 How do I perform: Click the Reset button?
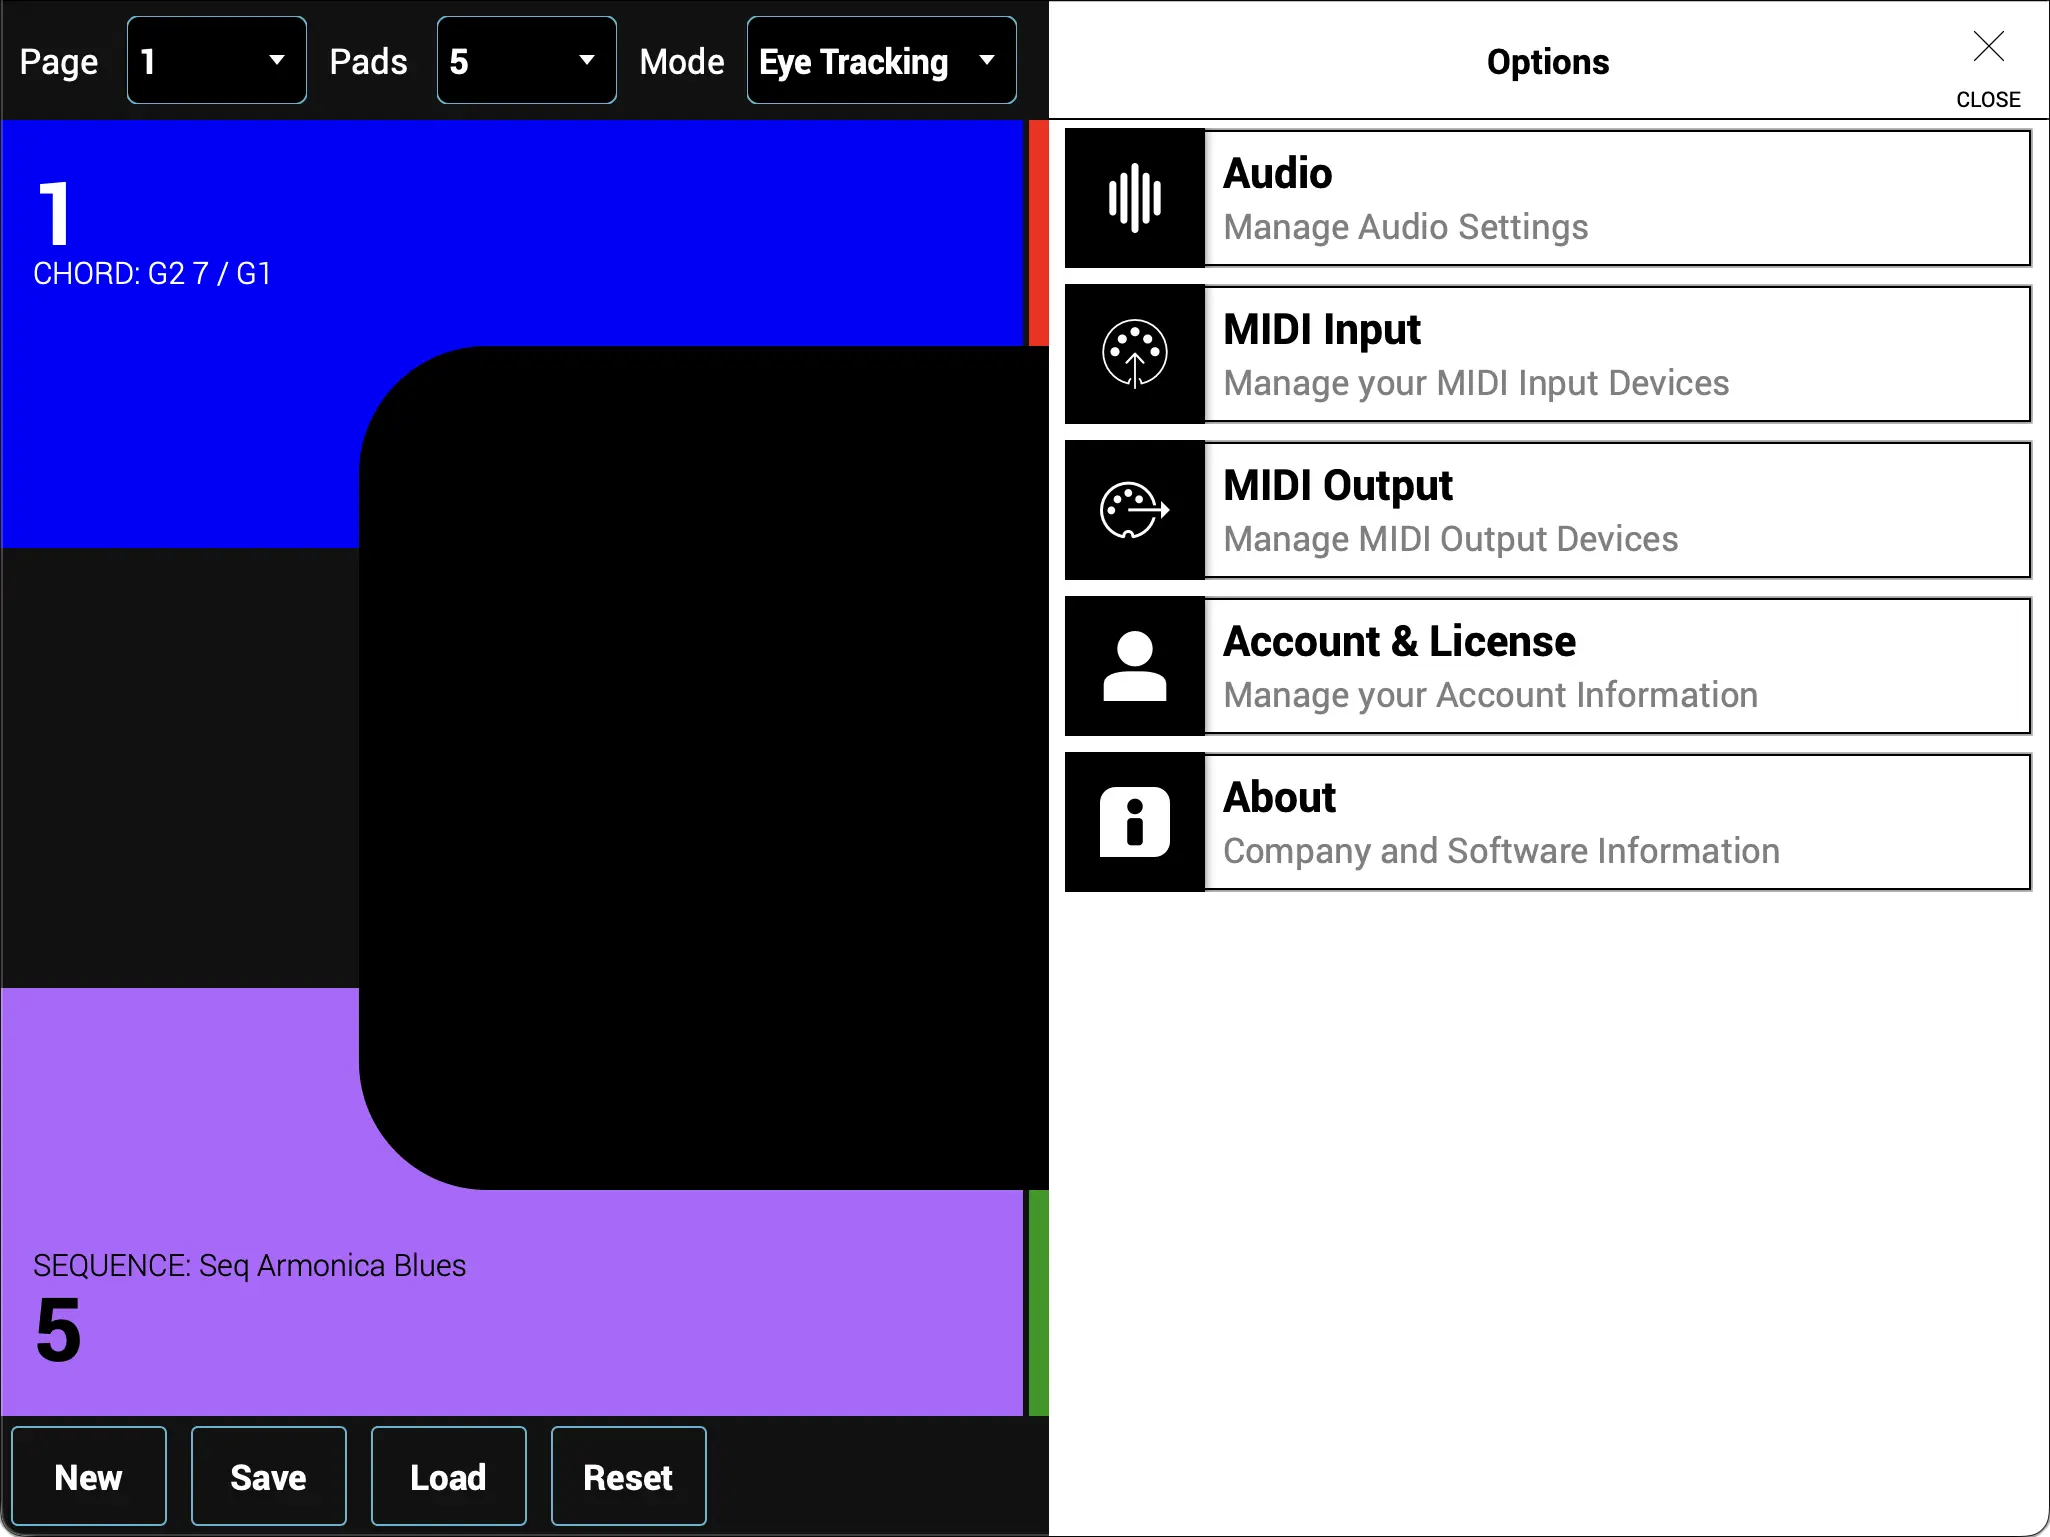click(627, 1475)
